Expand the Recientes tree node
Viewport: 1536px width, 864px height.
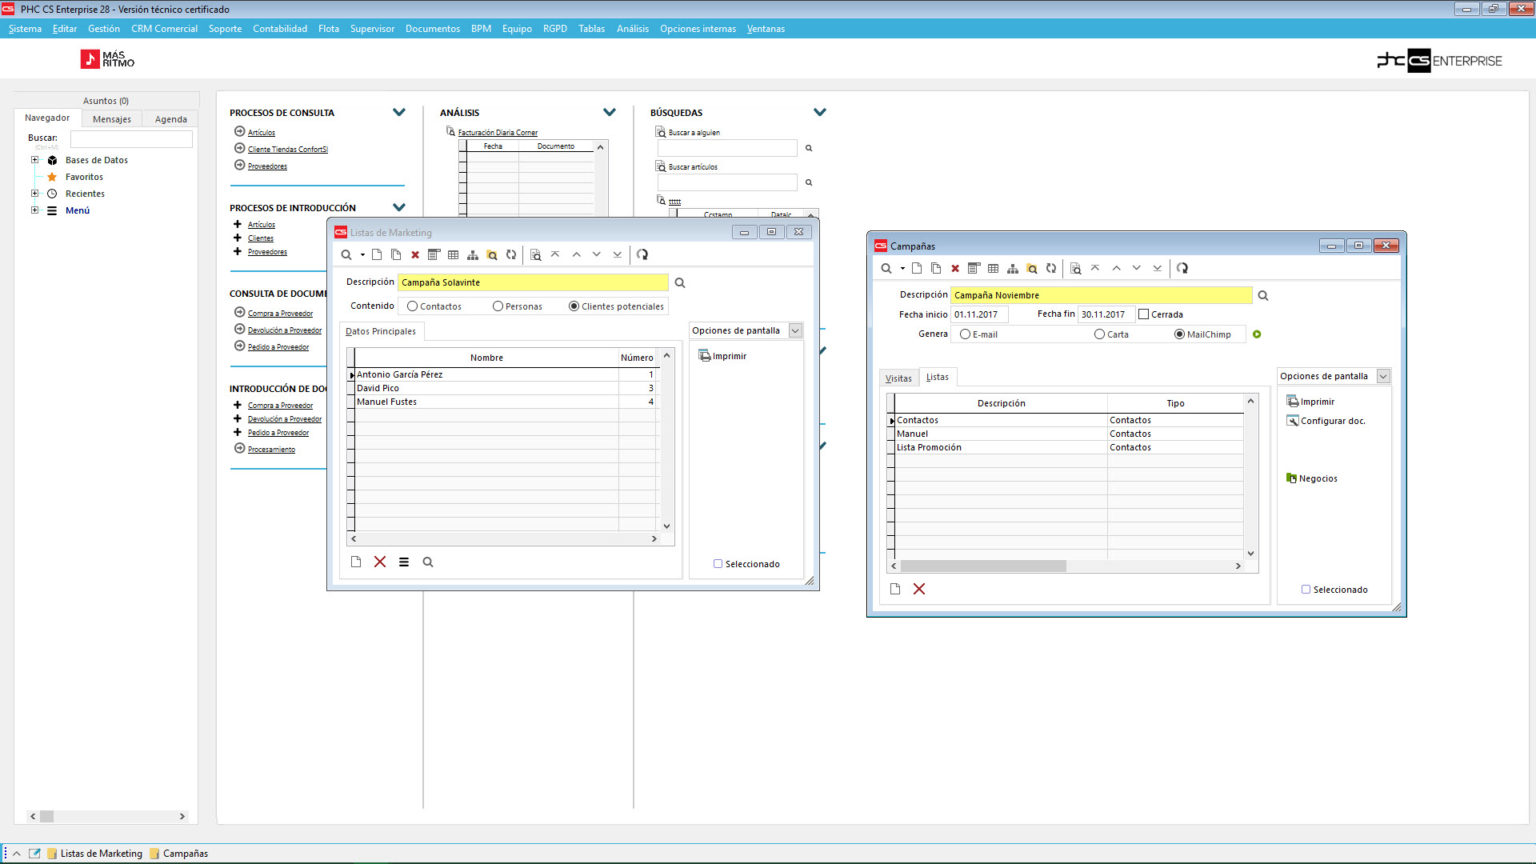[x=35, y=194]
